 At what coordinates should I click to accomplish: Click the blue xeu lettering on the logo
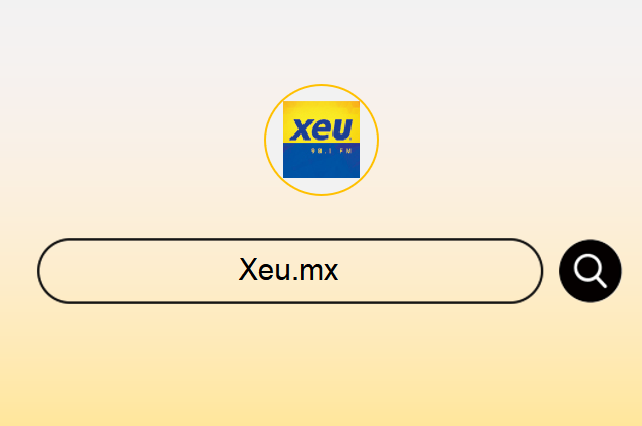point(321,129)
